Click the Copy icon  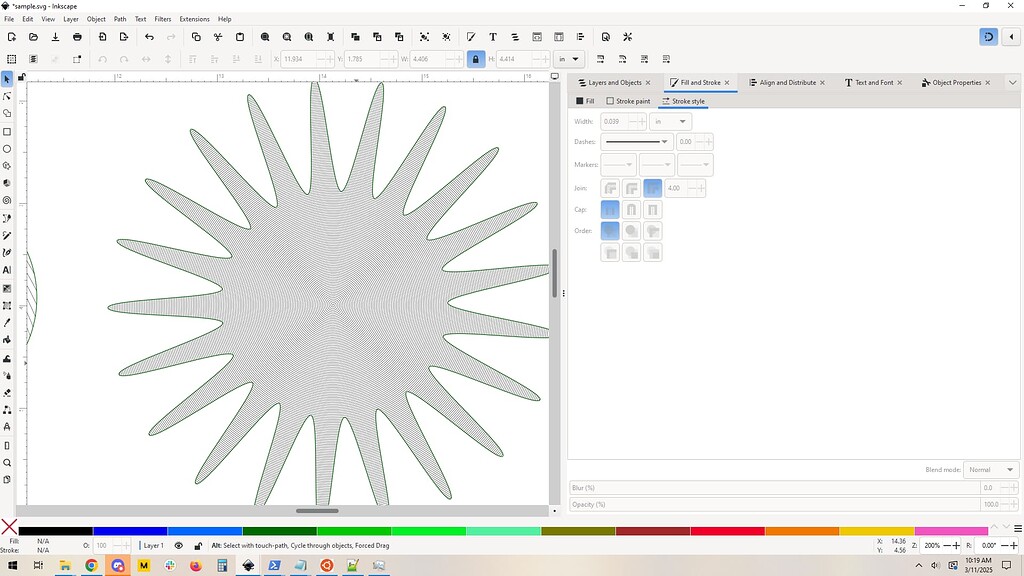pos(196,37)
